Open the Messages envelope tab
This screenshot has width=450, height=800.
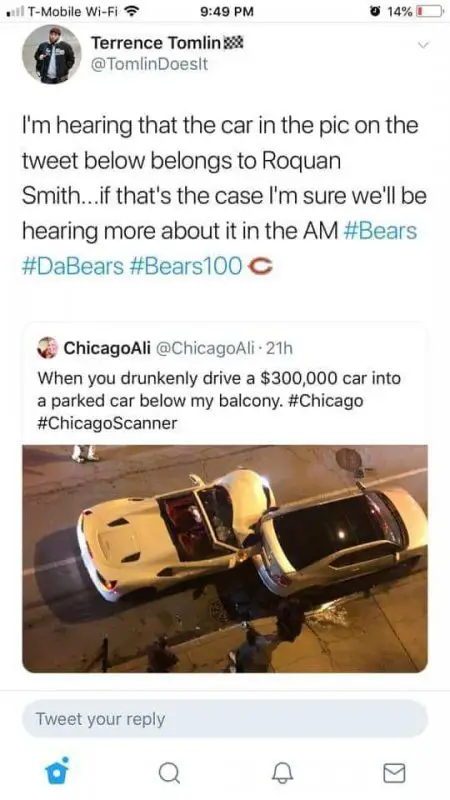[x=394, y=773]
